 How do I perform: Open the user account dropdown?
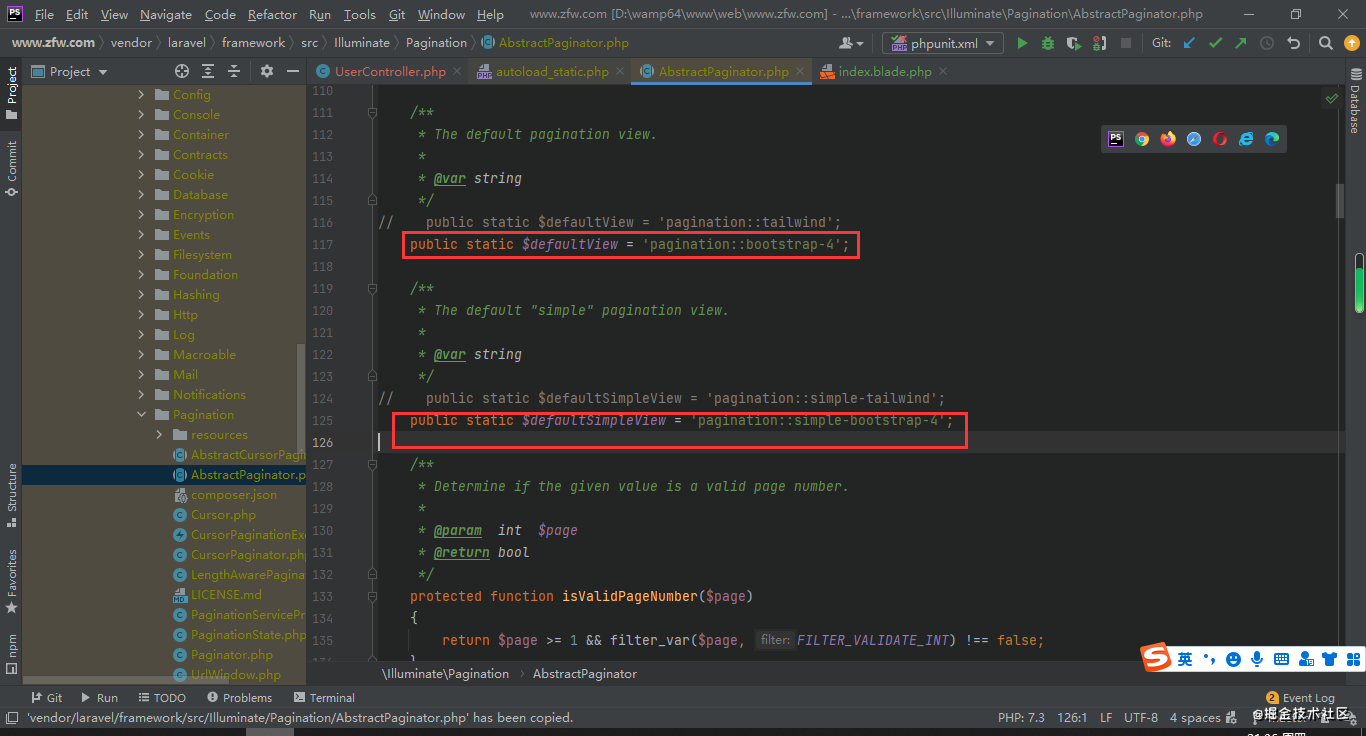(852, 43)
